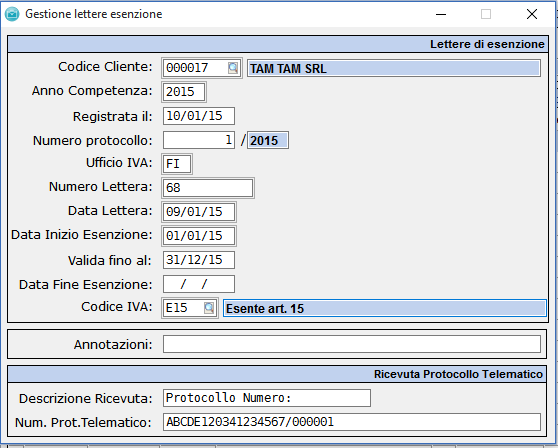Click the Gestione lettere esenzione app icon

click(x=12, y=14)
